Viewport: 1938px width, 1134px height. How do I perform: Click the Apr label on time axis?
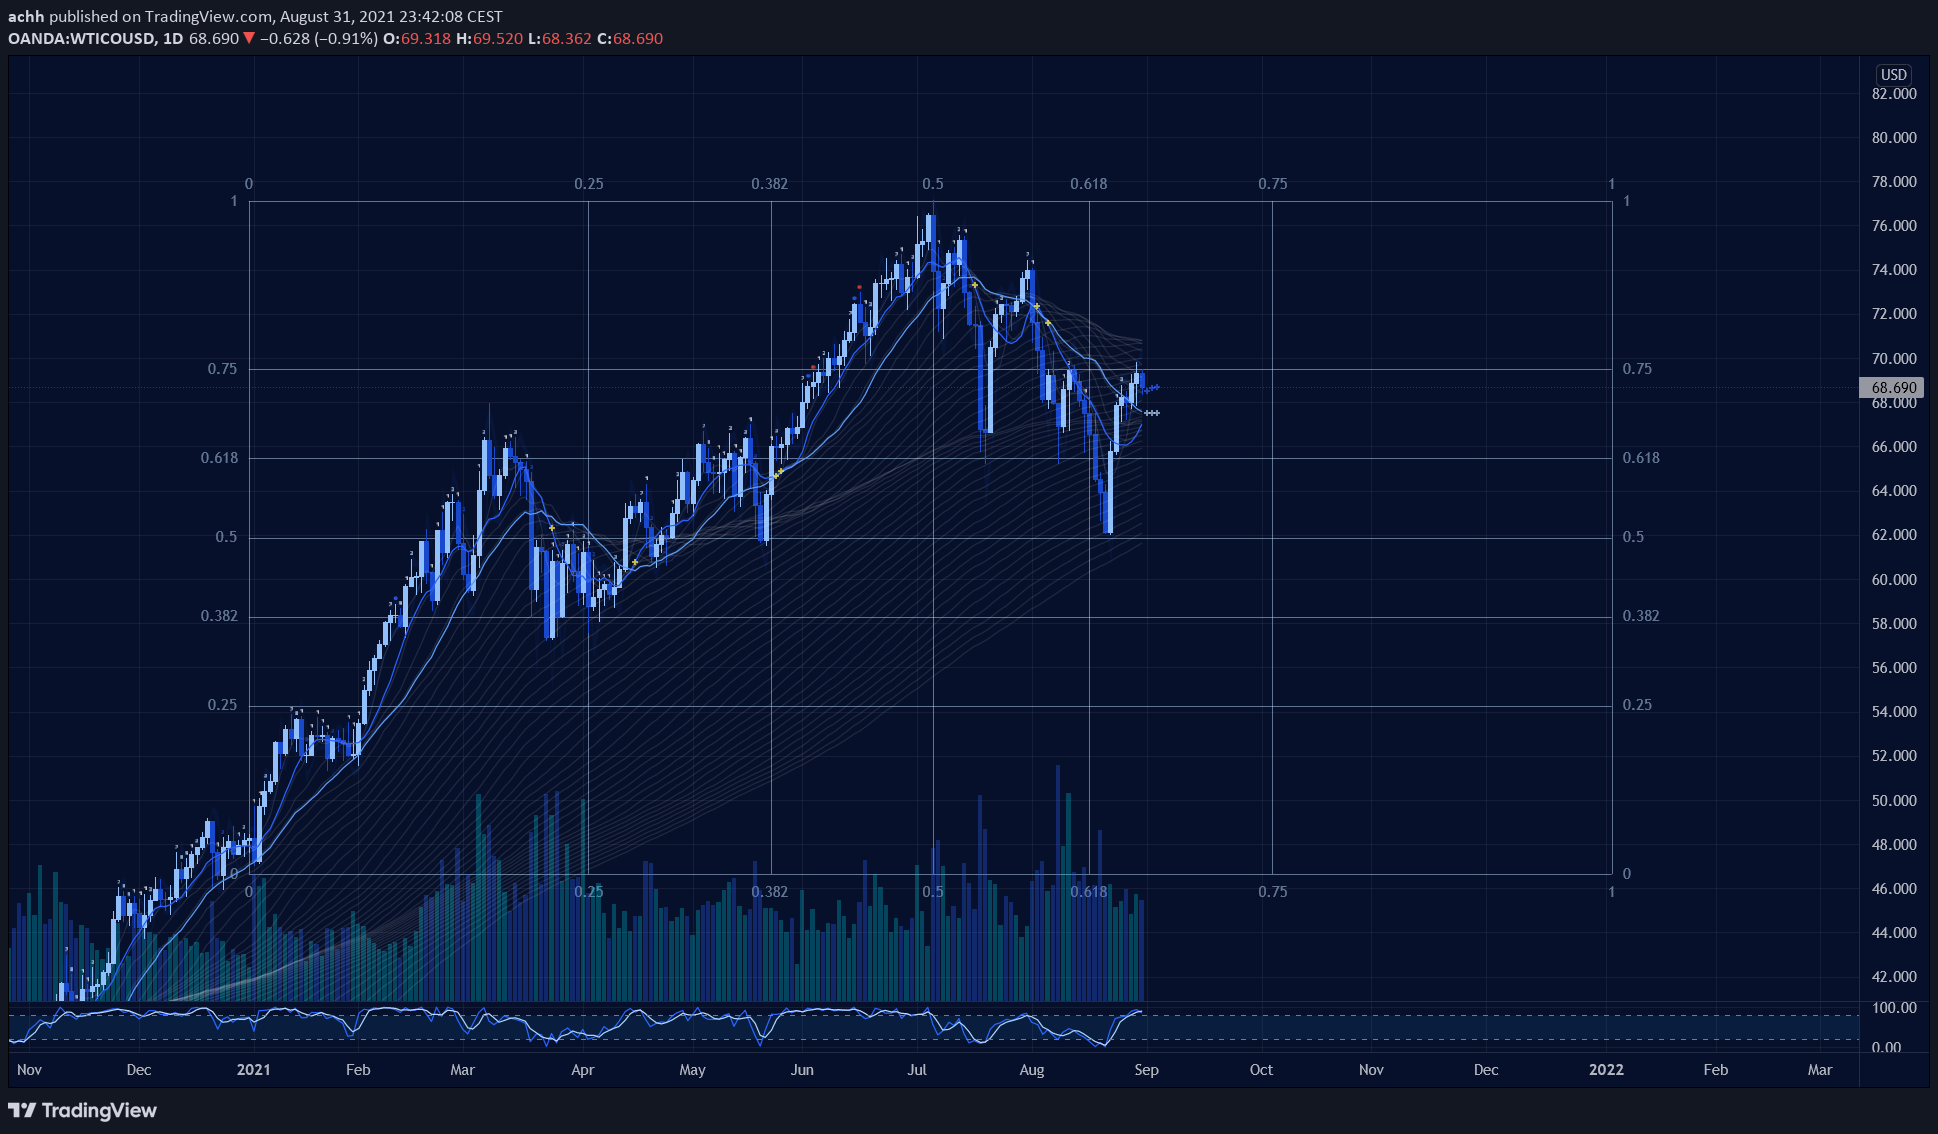[x=582, y=1069]
